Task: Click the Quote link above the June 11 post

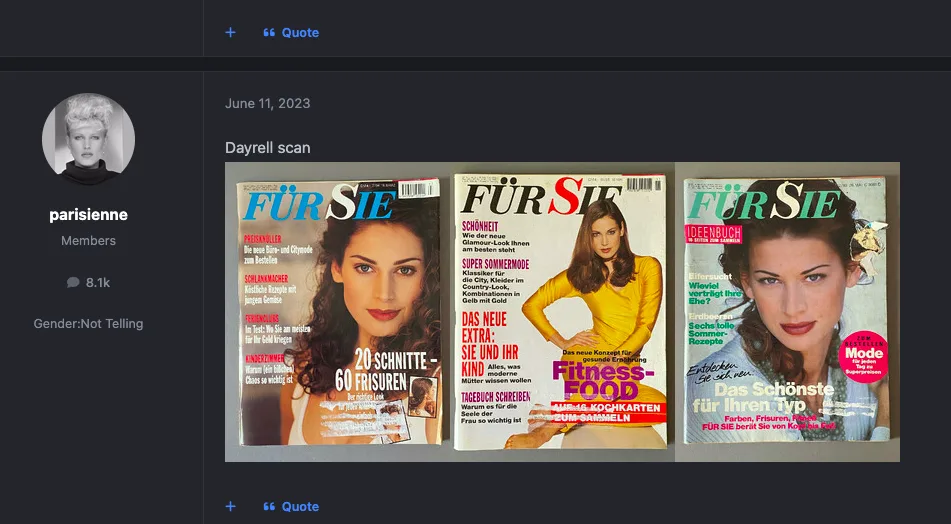Action: point(300,32)
